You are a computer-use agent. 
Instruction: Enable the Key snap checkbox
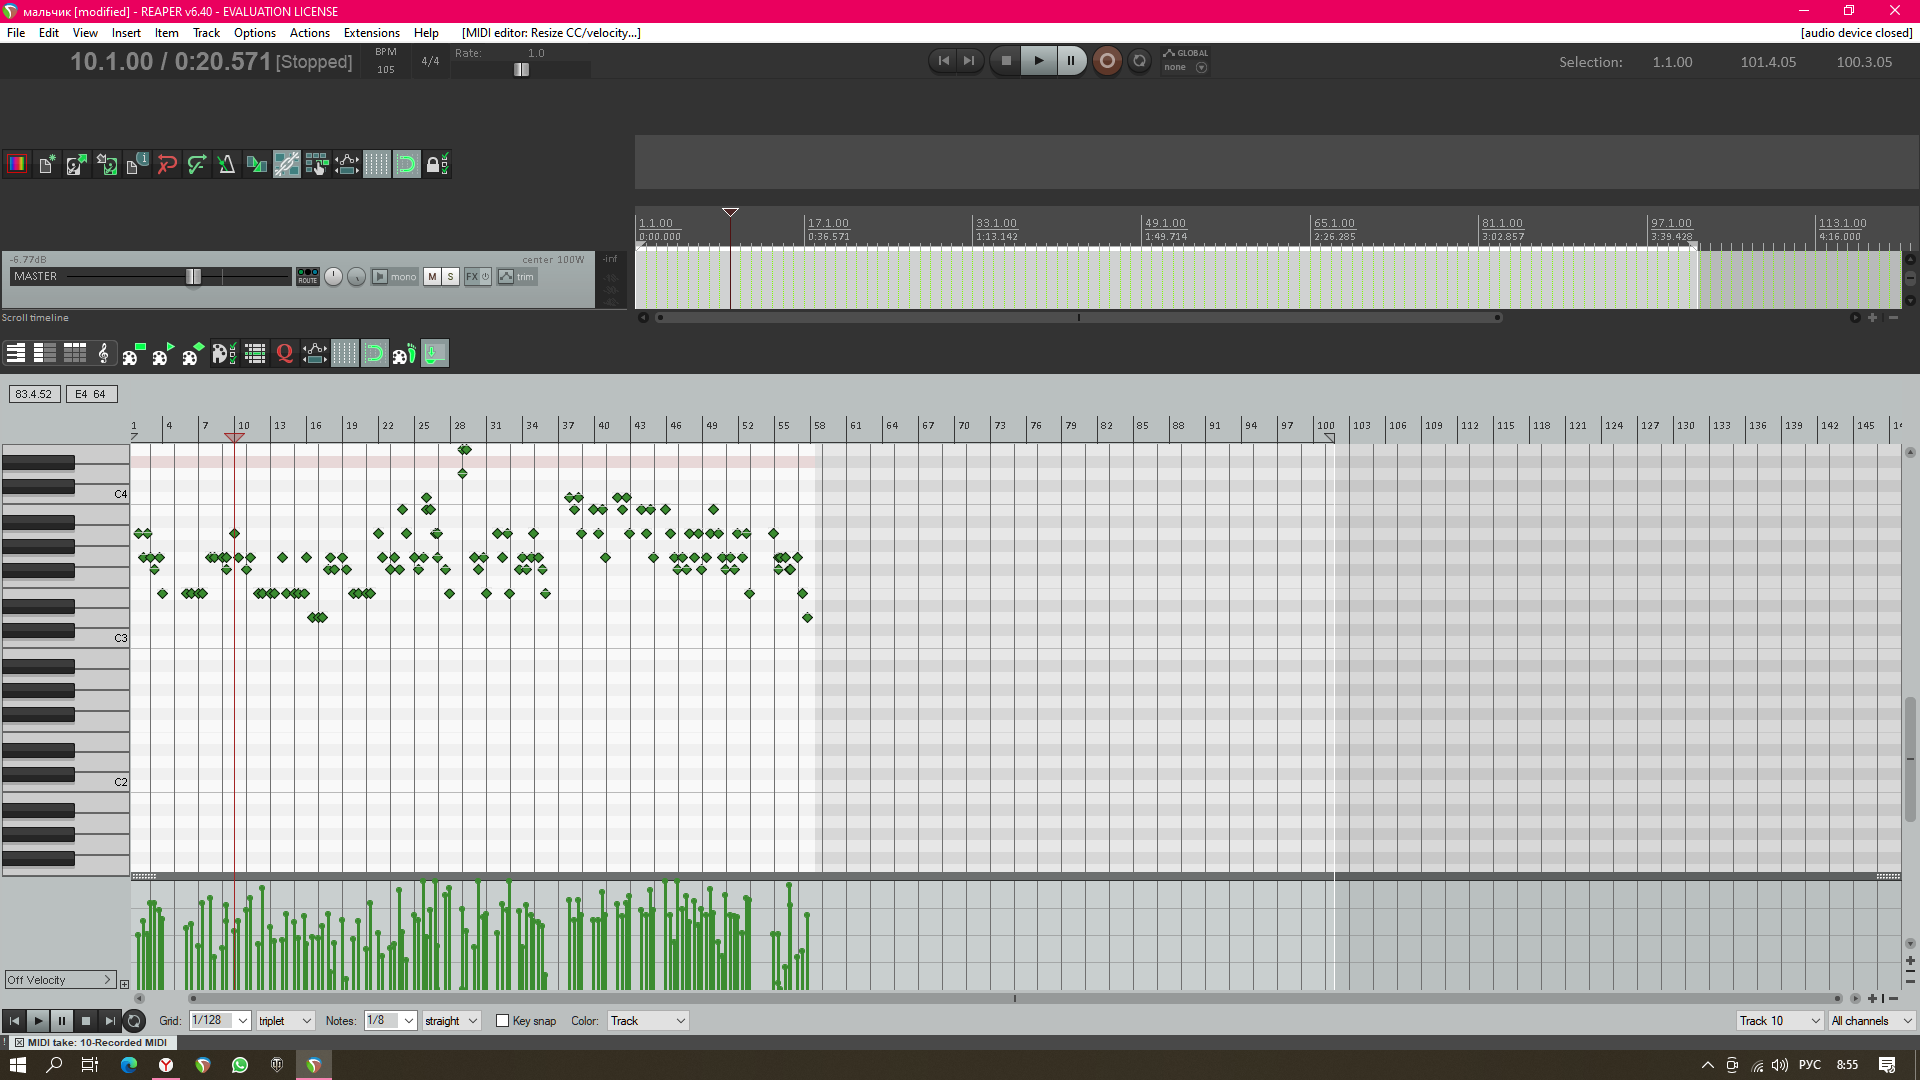pyautogui.click(x=503, y=1021)
